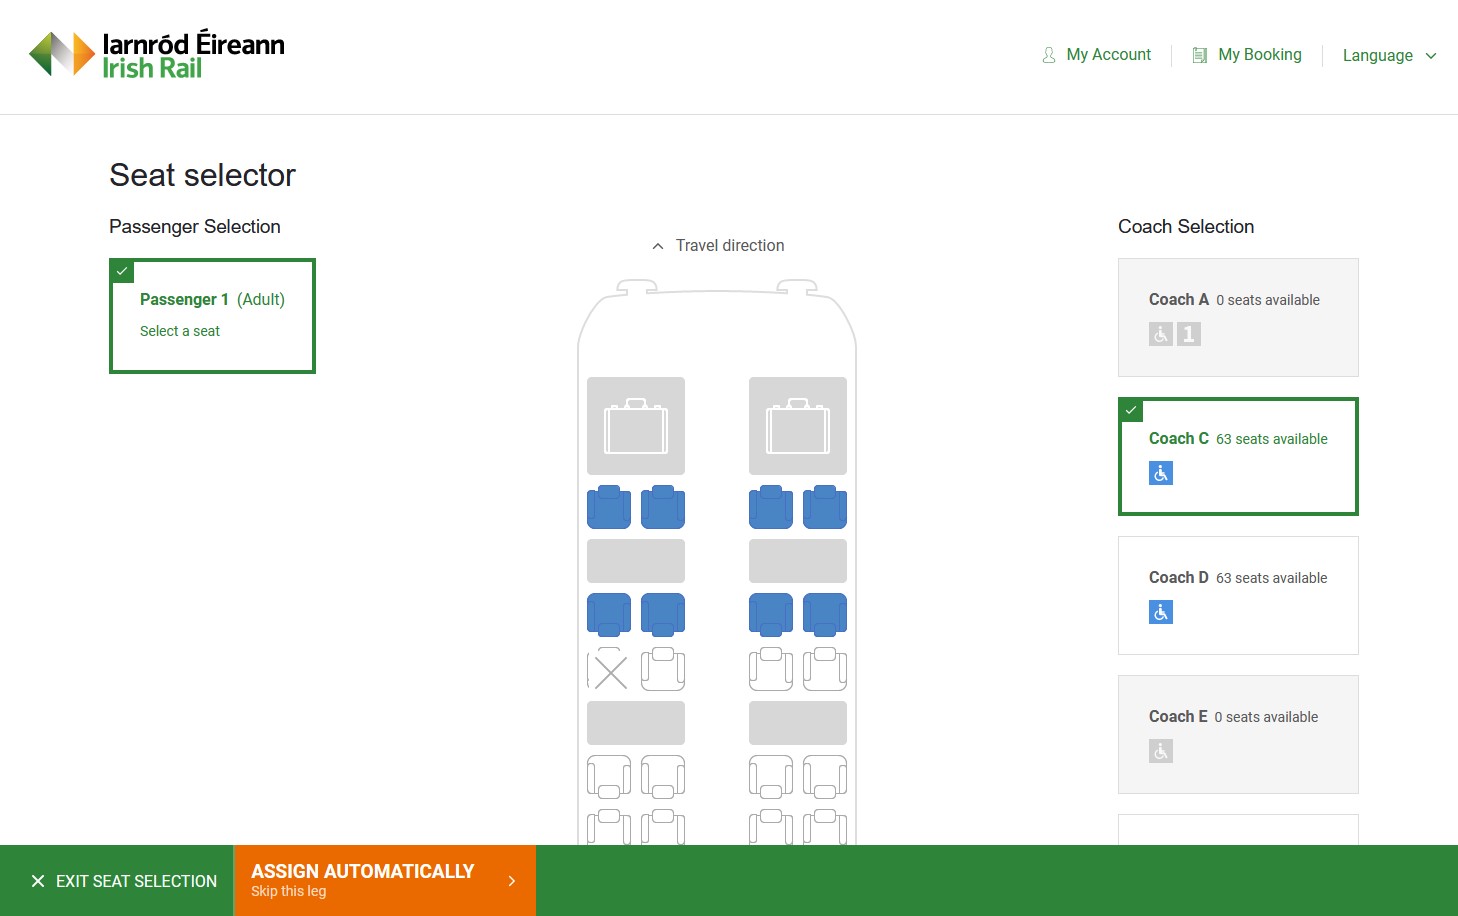Image resolution: width=1458 pixels, height=916 pixels.
Task: Open My Account
Action: click(1097, 55)
